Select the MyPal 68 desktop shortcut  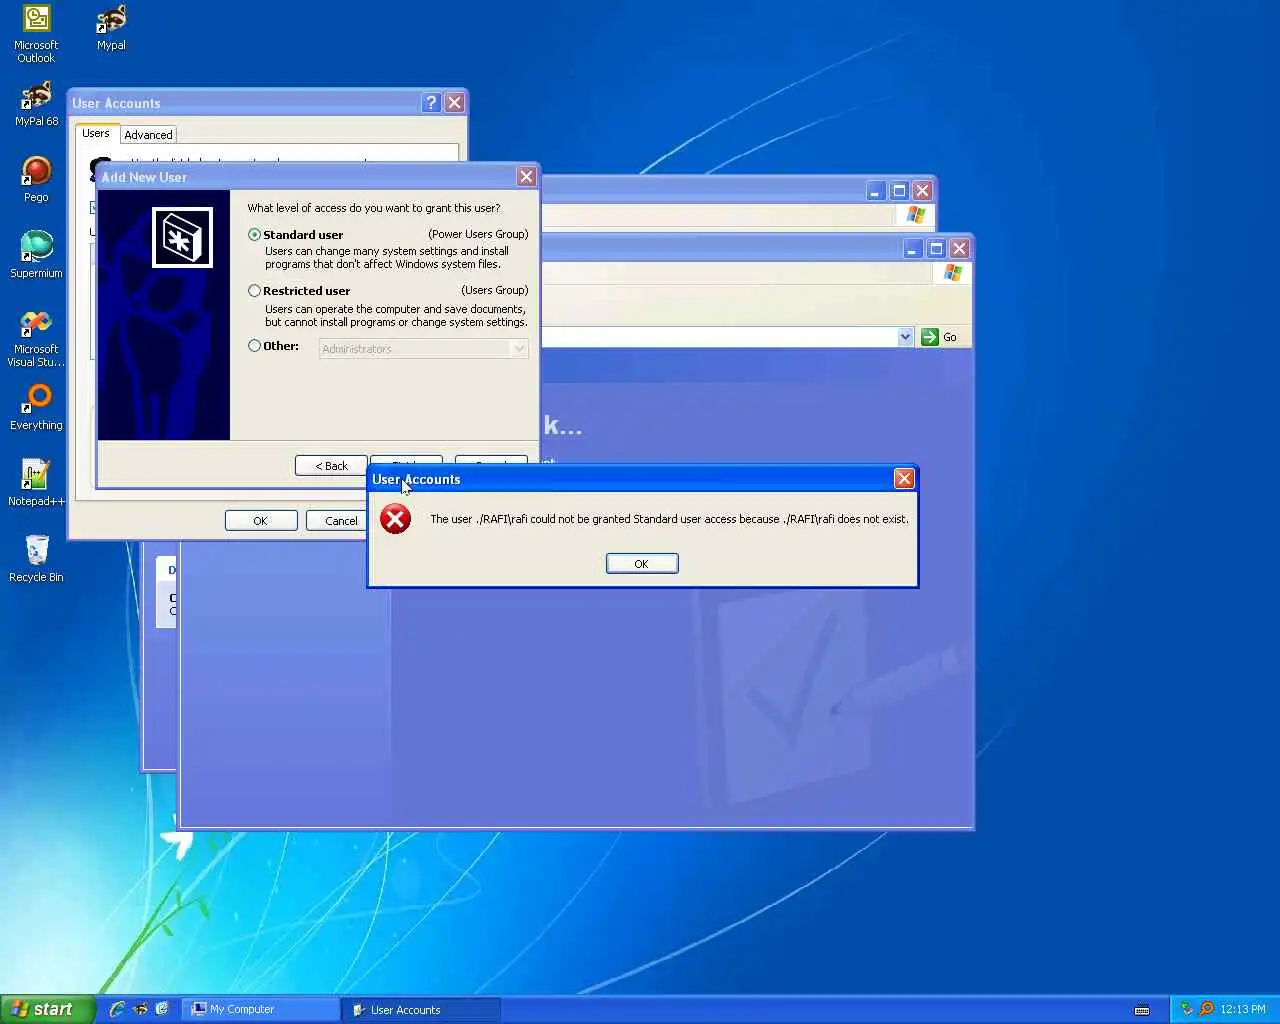coord(36,104)
